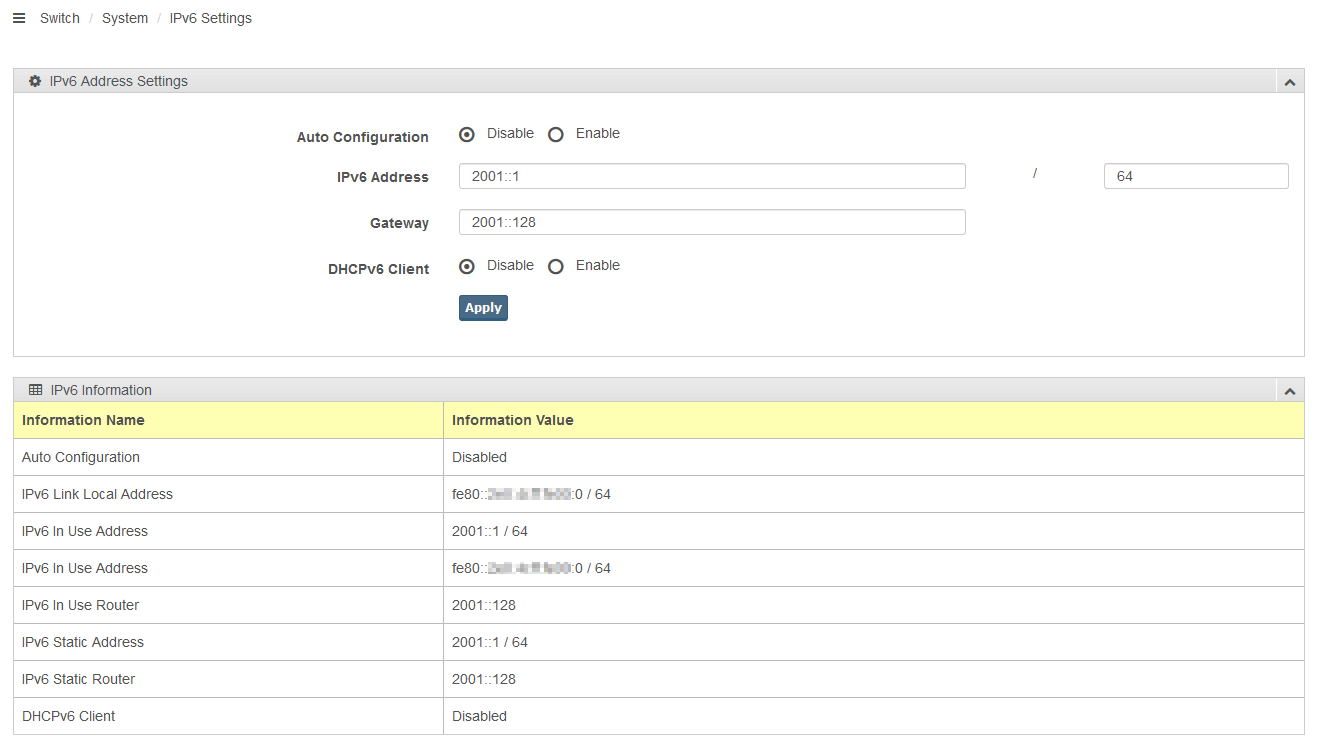Open System in the breadcrumb trail
Viewport: 1322px width, 755px height.
click(125, 18)
